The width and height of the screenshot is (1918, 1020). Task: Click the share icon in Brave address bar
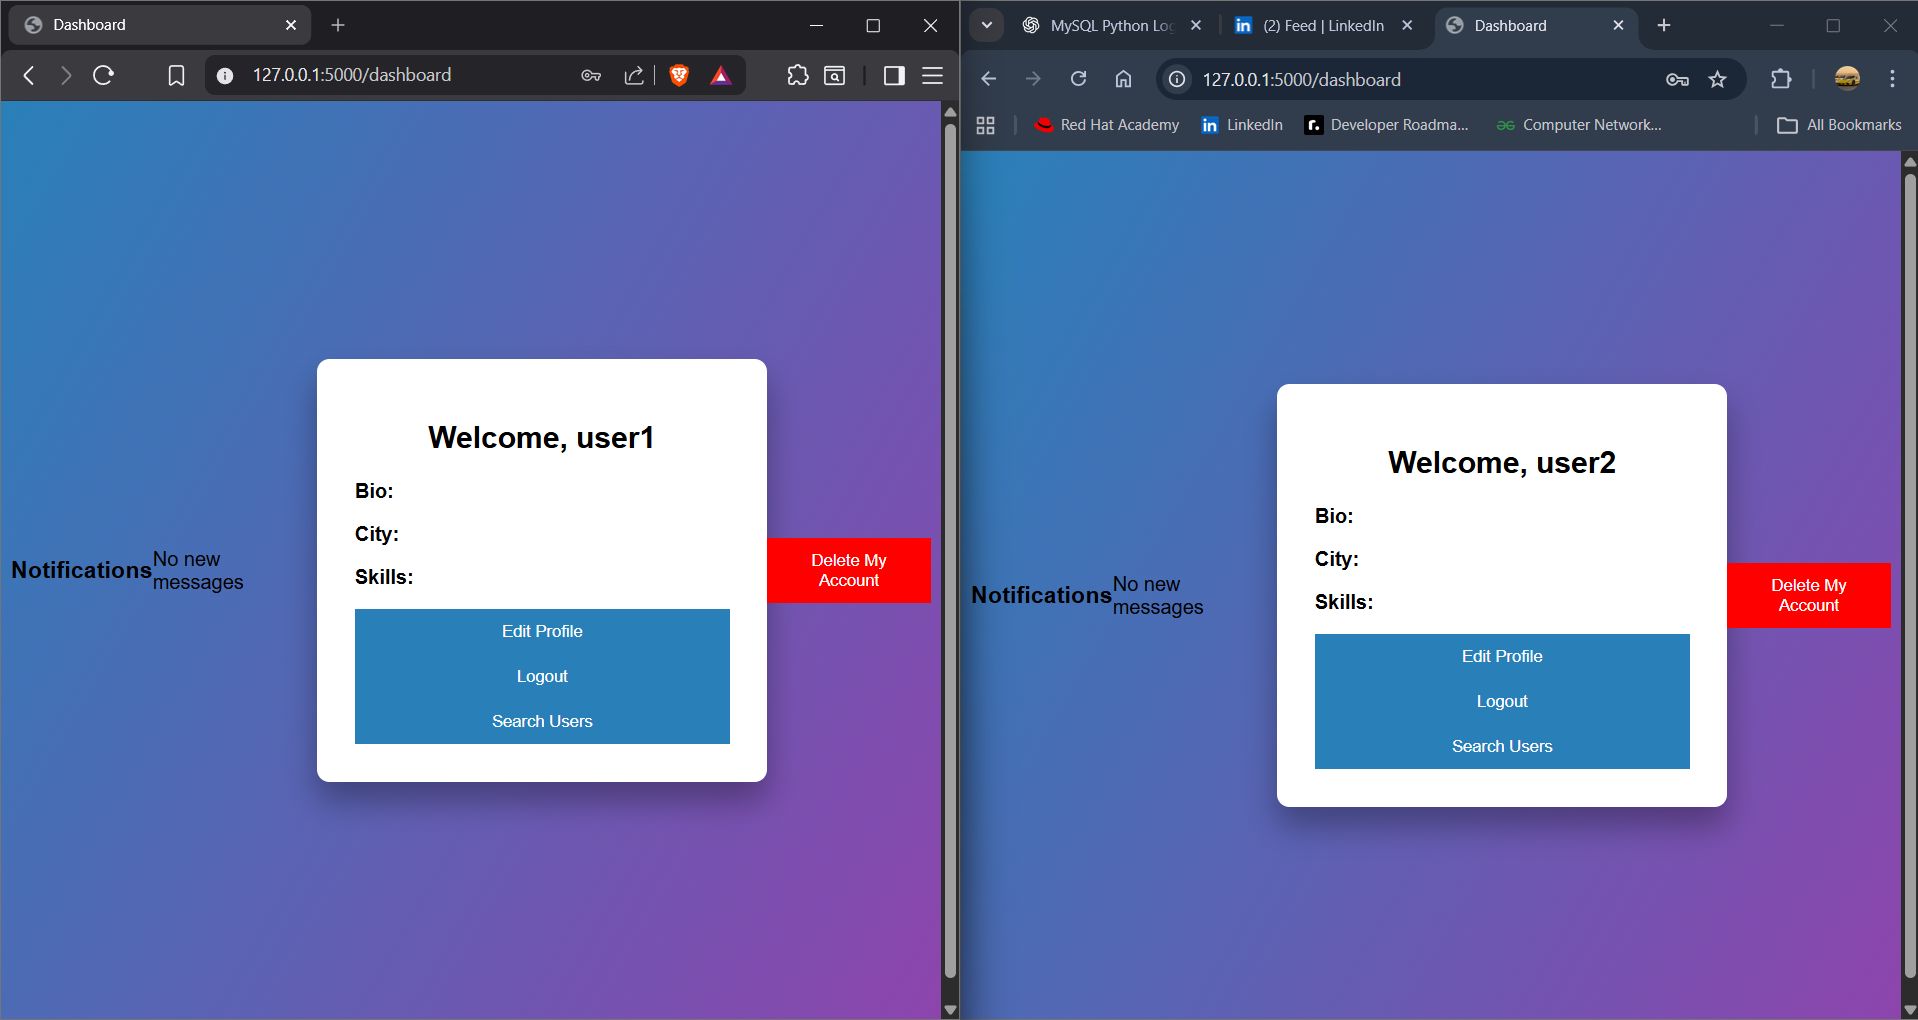point(634,75)
